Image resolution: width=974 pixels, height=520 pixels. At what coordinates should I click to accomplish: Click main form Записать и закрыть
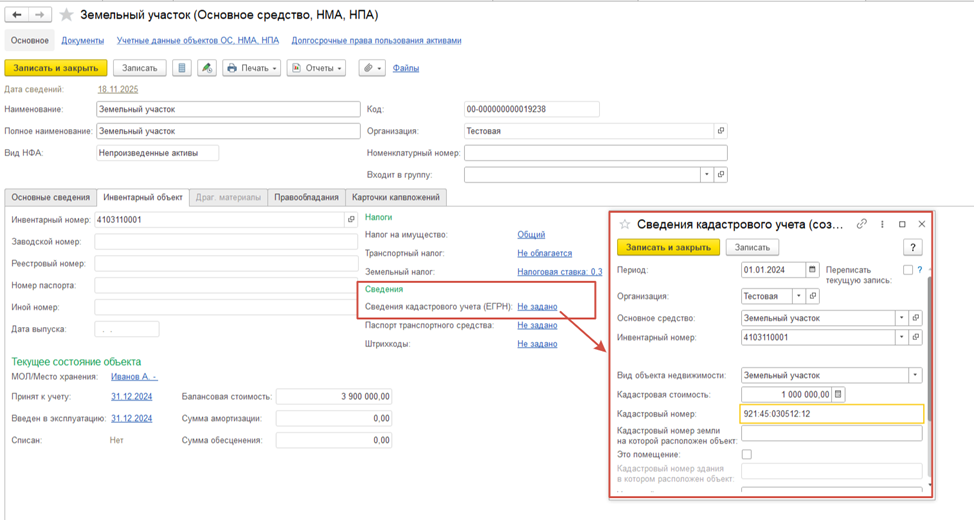pos(56,68)
